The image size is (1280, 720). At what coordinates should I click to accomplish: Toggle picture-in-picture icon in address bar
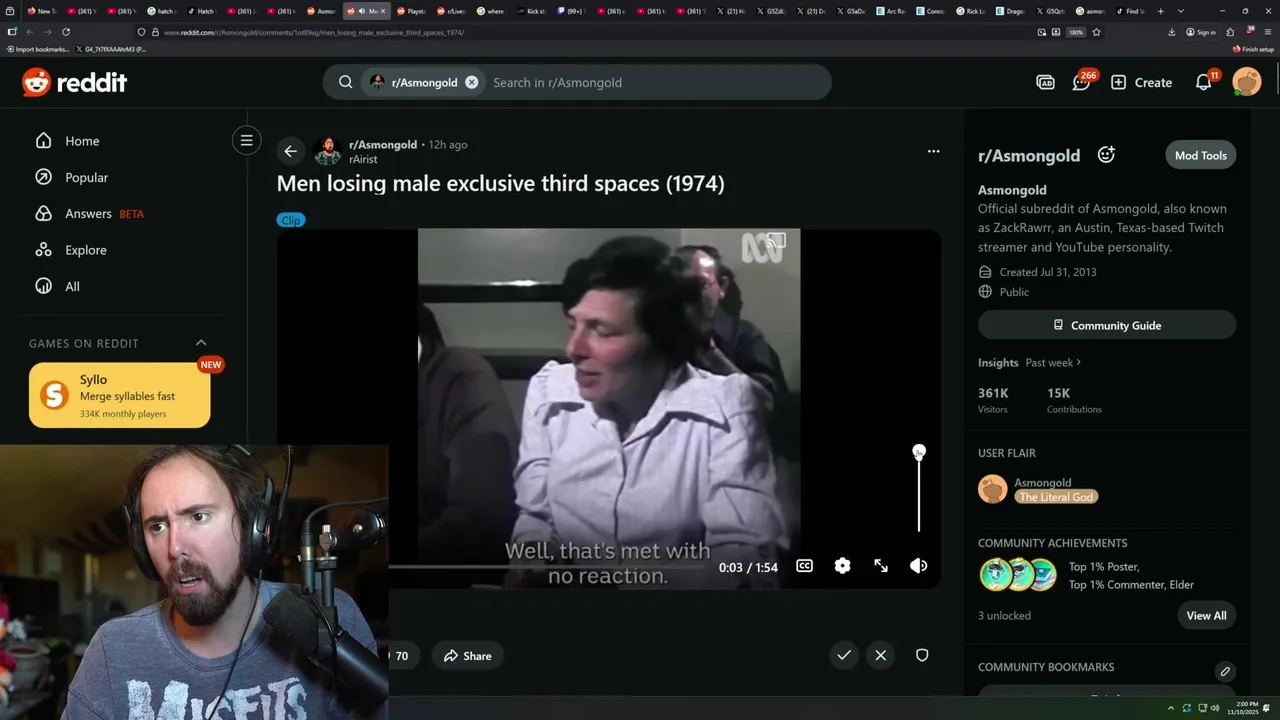1042,32
